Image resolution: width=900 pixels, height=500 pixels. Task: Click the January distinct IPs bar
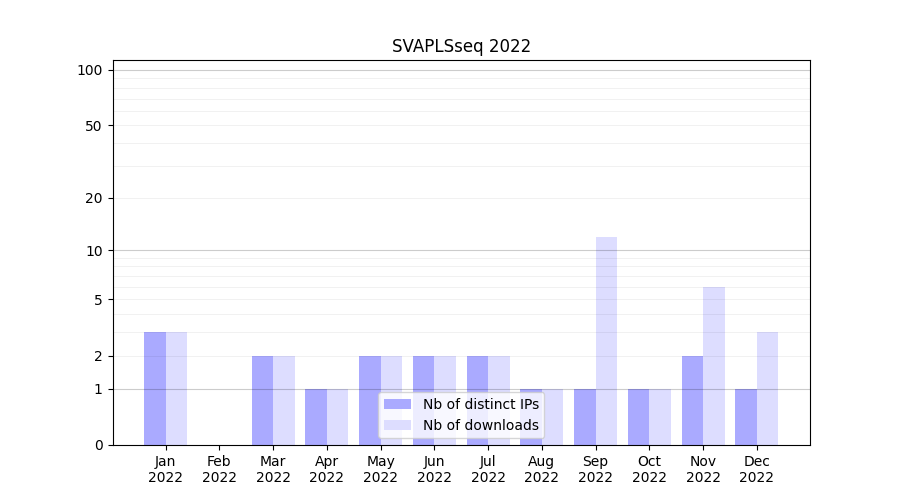(155, 388)
